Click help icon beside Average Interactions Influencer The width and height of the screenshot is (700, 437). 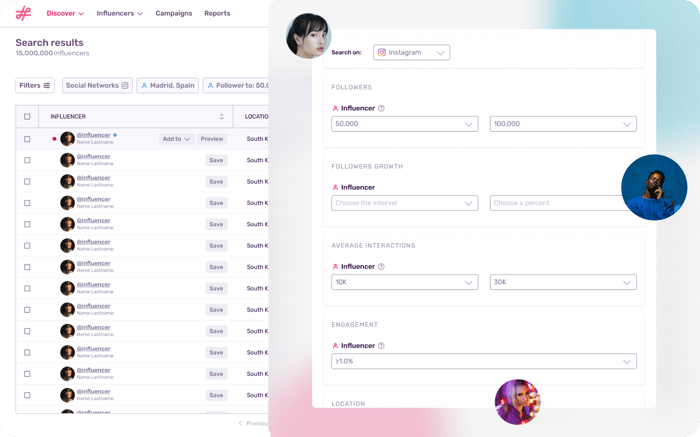click(382, 267)
